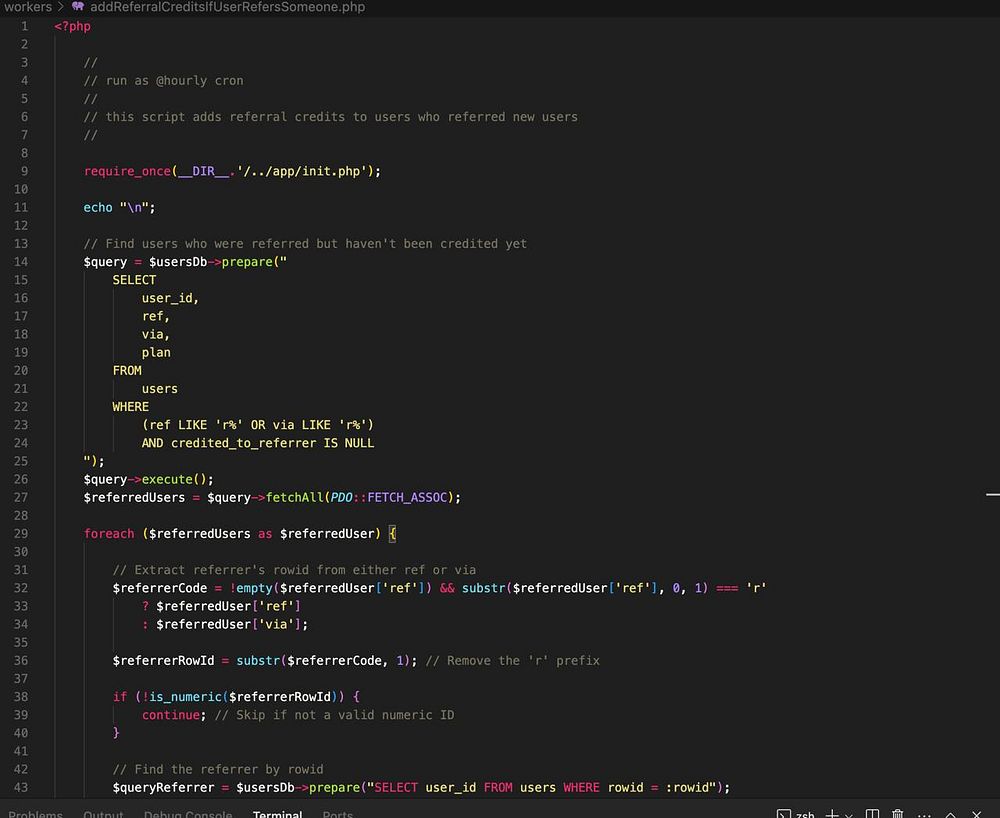Open the workers folder breadcrumb
The image size is (1000, 818).
[x=28, y=7]
